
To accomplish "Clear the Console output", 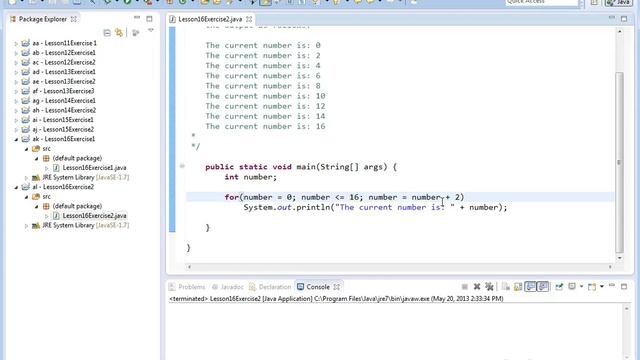I will point(506,287).
